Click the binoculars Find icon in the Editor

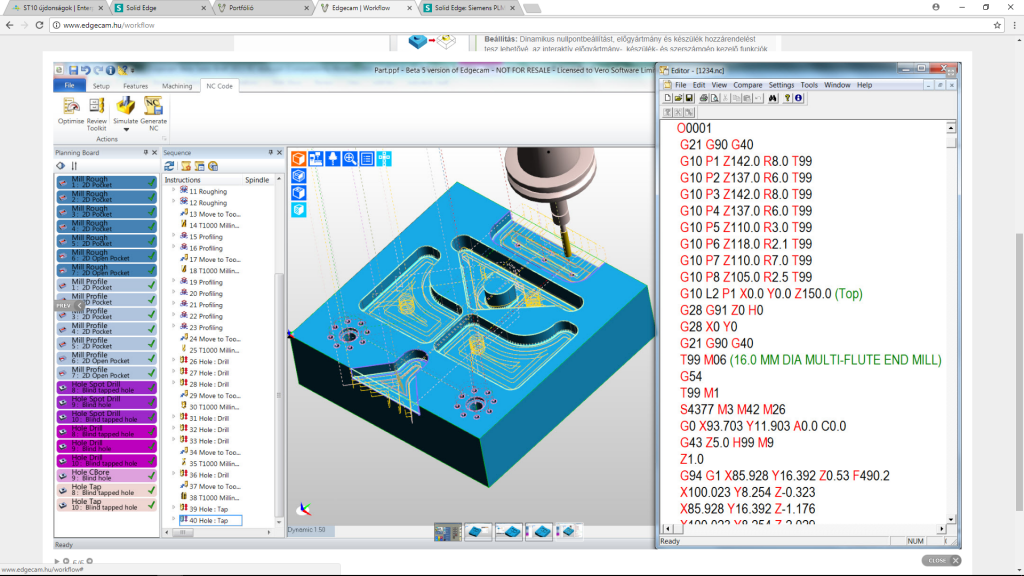point(773,98)
